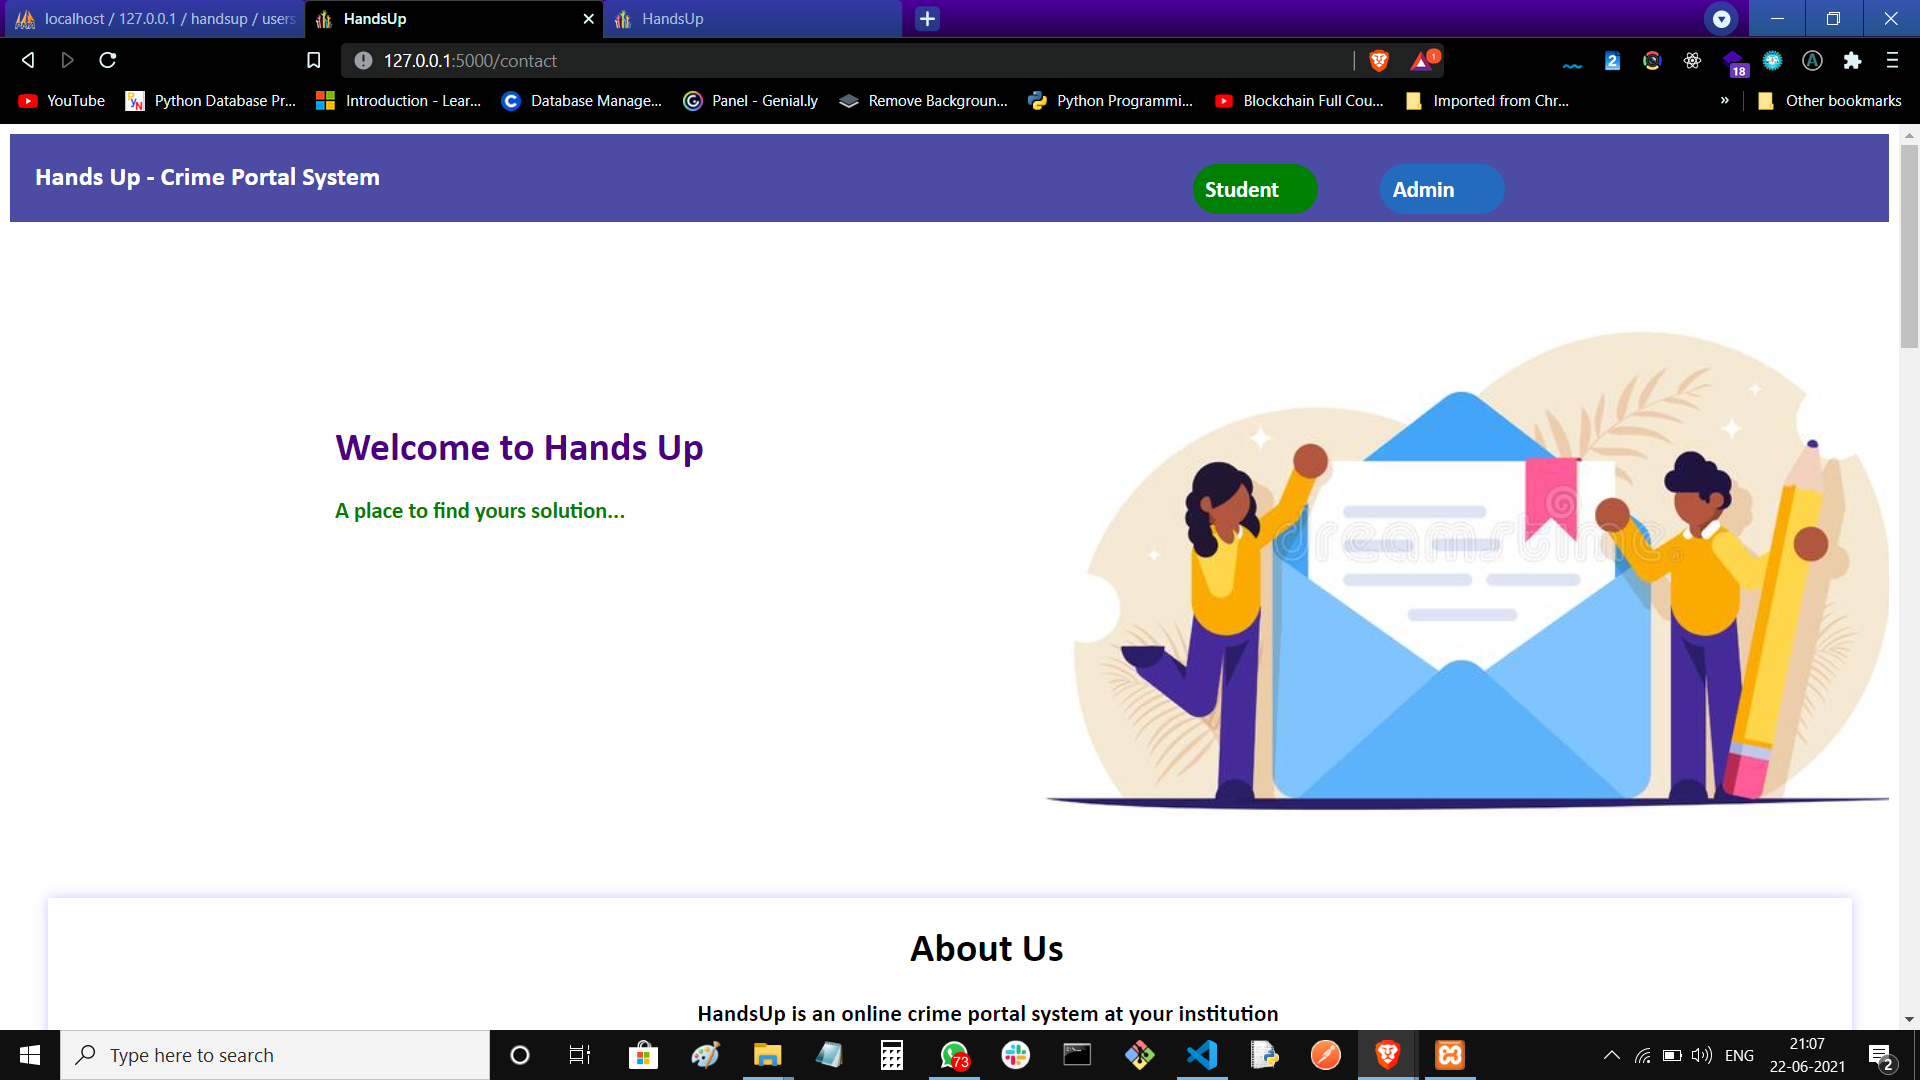
Task: Open the network Wi-Fi tray icon
Action: [1642, 1055]
